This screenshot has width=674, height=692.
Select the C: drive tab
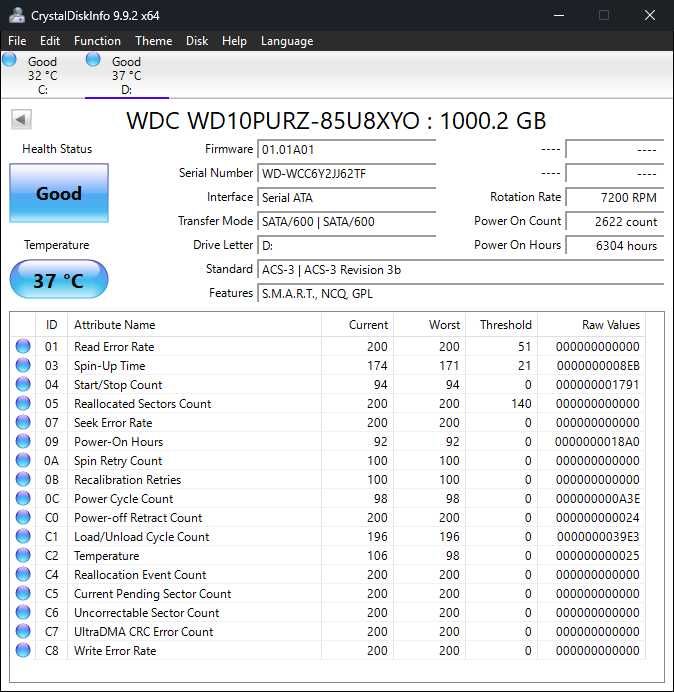(42, 75)
